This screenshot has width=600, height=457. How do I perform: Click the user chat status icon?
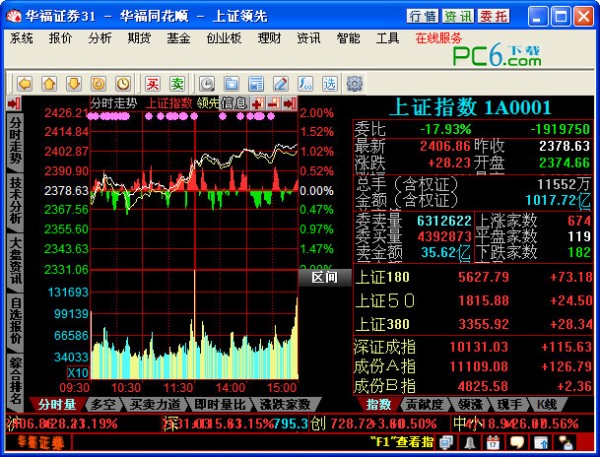click(x=566, y=442)
